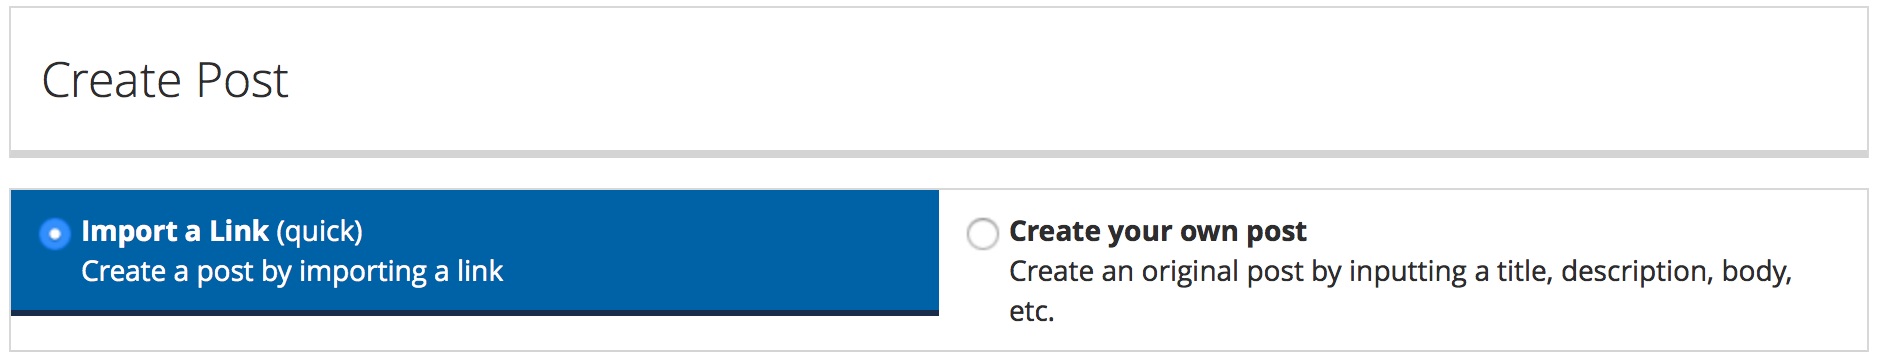Click the (quick) text beside Import a Link
The height and width of the screenshot is (360, 1880).
point(320,231)
